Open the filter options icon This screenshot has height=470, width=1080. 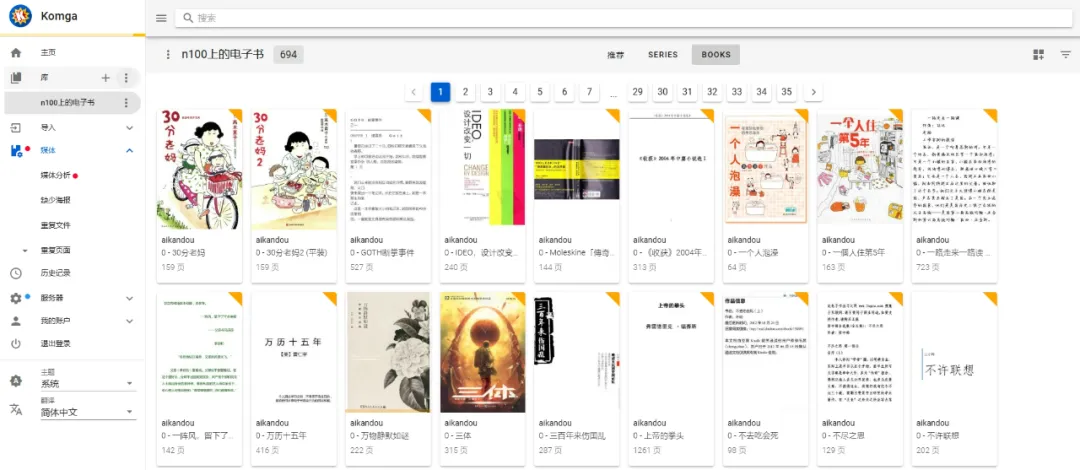click(1066, 55)
